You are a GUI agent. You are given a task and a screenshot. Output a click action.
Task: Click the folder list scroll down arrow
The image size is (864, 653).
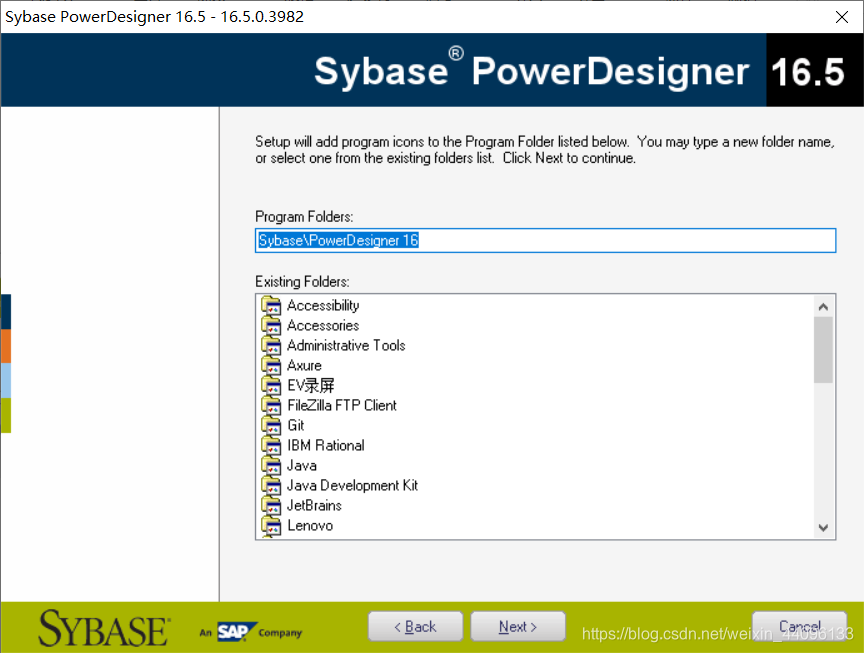click(823, 527)
